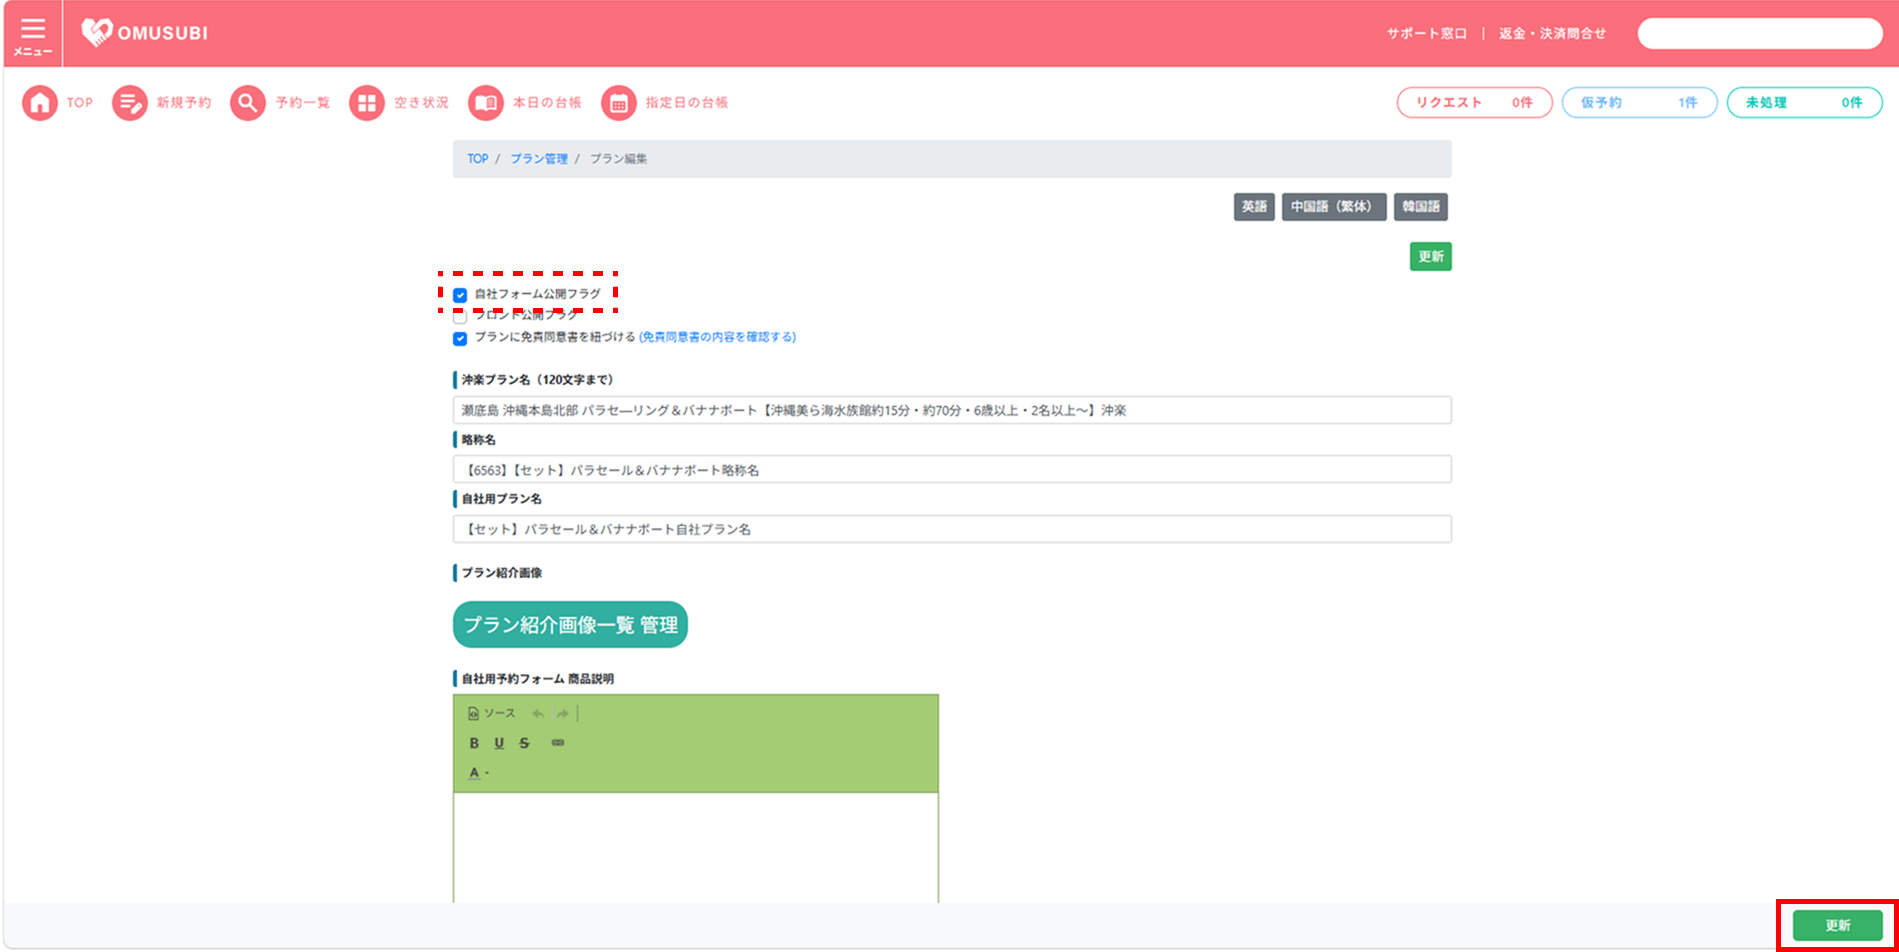
Task: Open the サポート窓口 link
Action: 1427,33
